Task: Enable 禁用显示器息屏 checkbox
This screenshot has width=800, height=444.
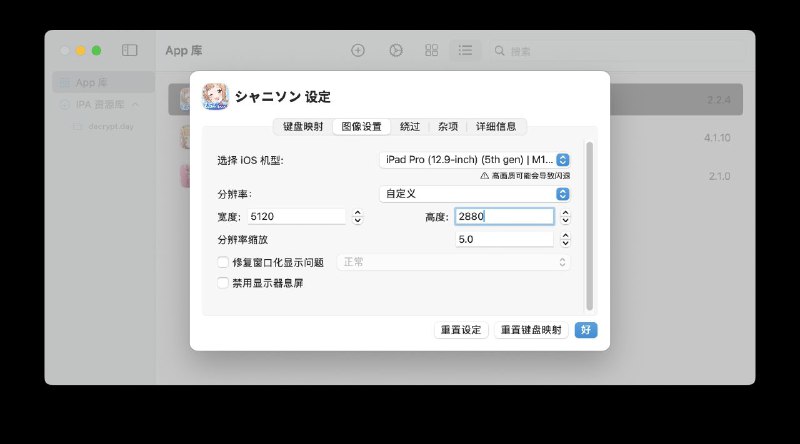Action: coord(223,283)
